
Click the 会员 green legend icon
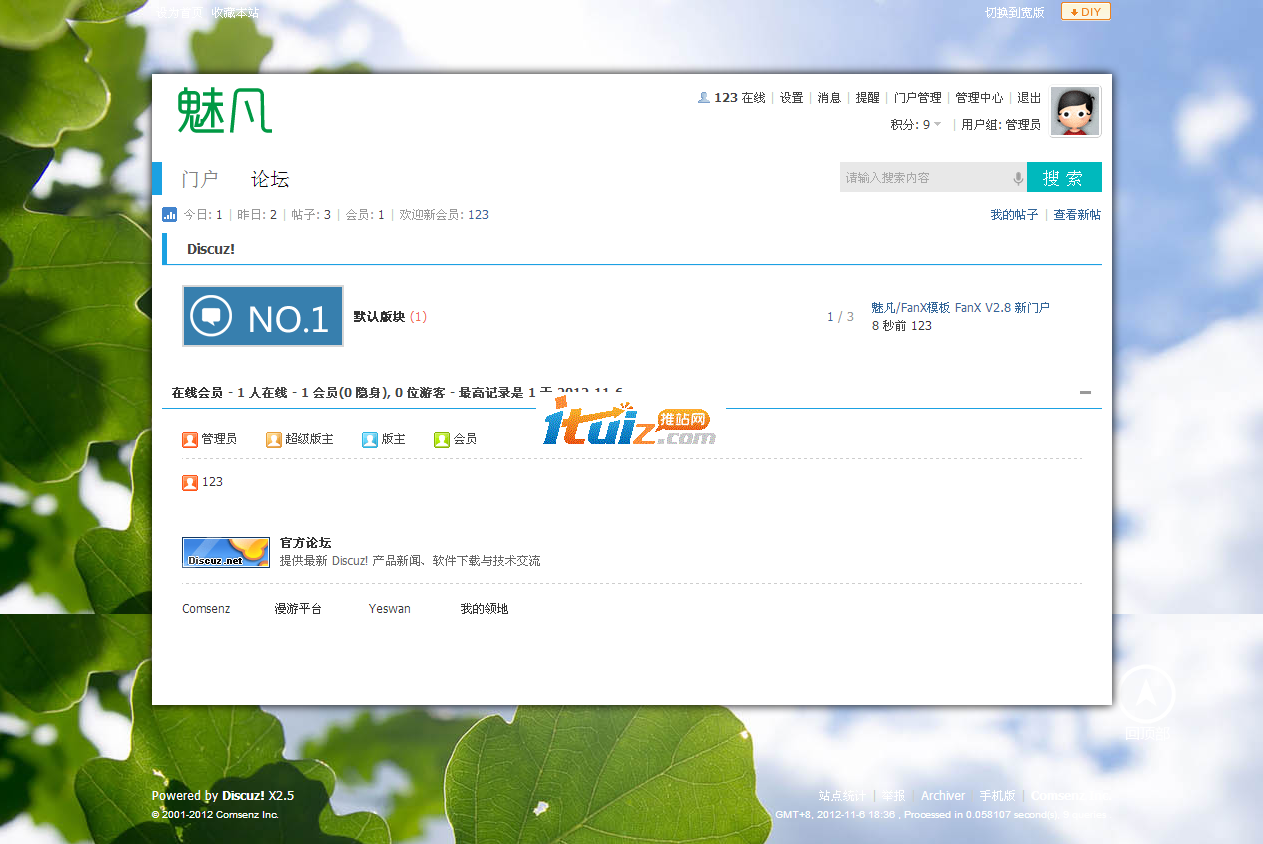click(443, 438)
